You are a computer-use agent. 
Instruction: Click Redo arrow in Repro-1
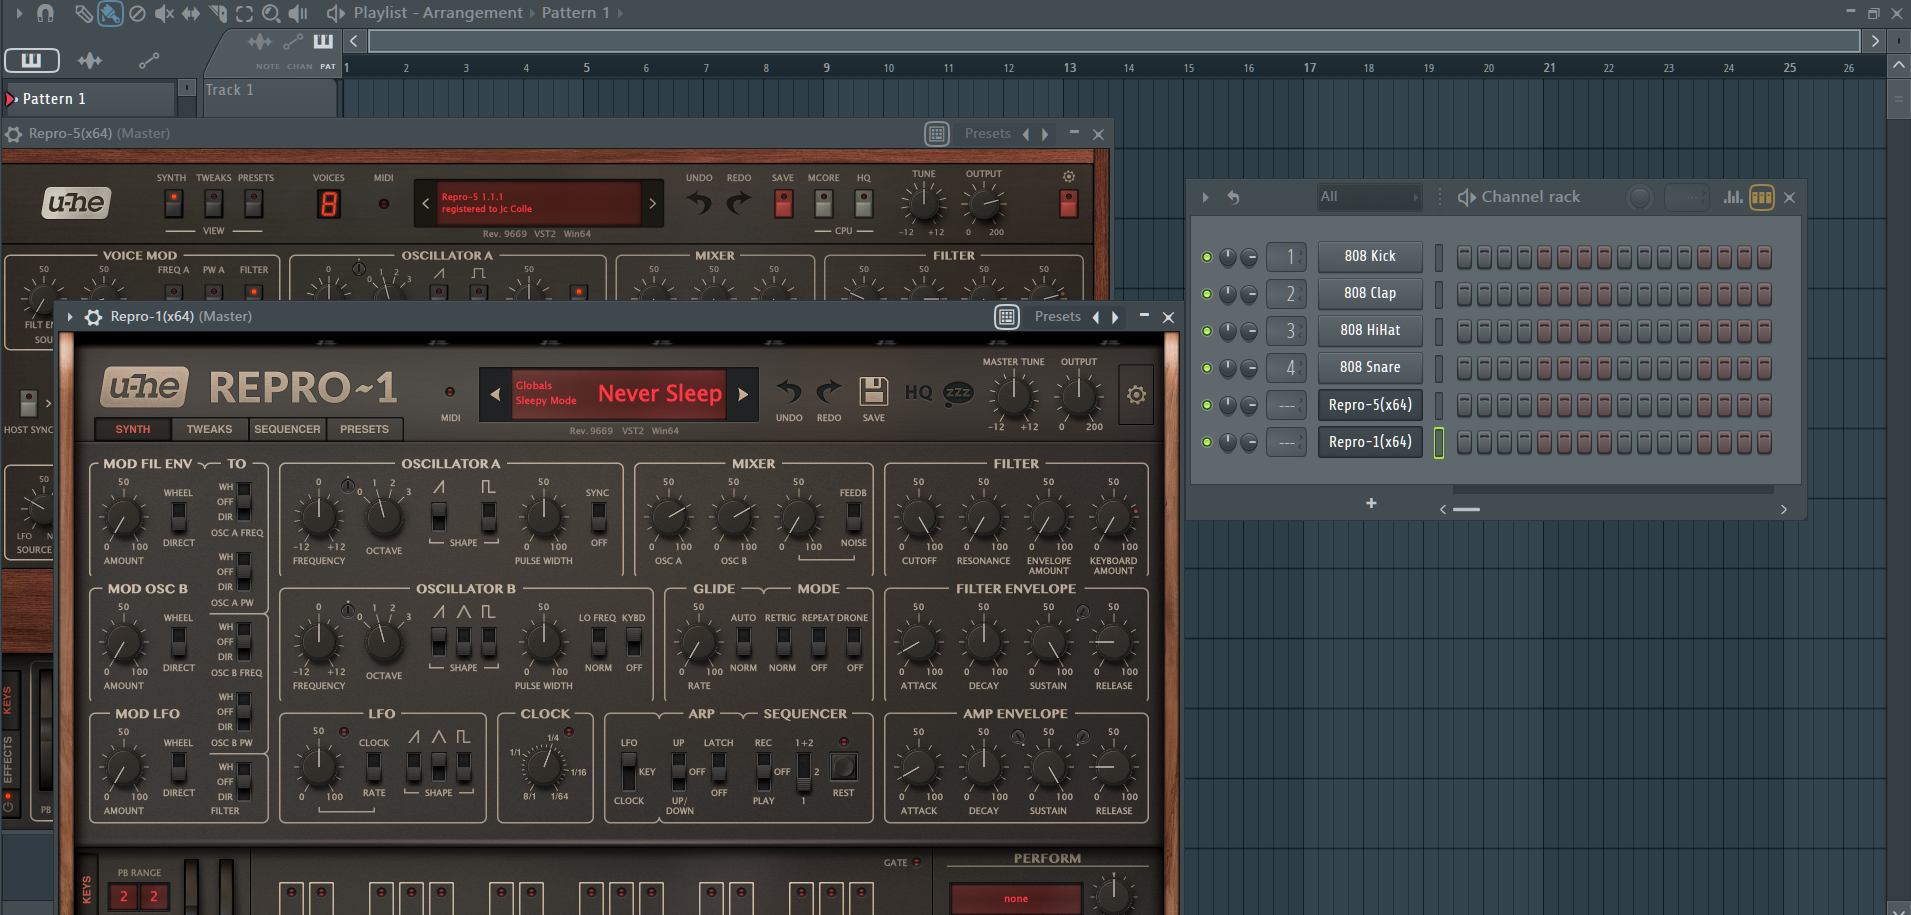pyautogui.click(x=829, y=391)
